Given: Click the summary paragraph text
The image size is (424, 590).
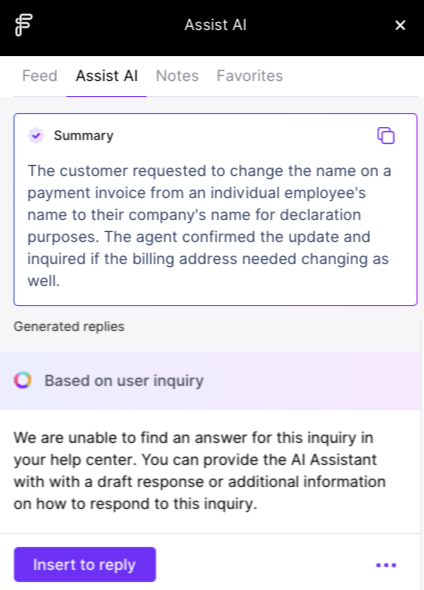Looking at the screenshot, I should 209,226.
